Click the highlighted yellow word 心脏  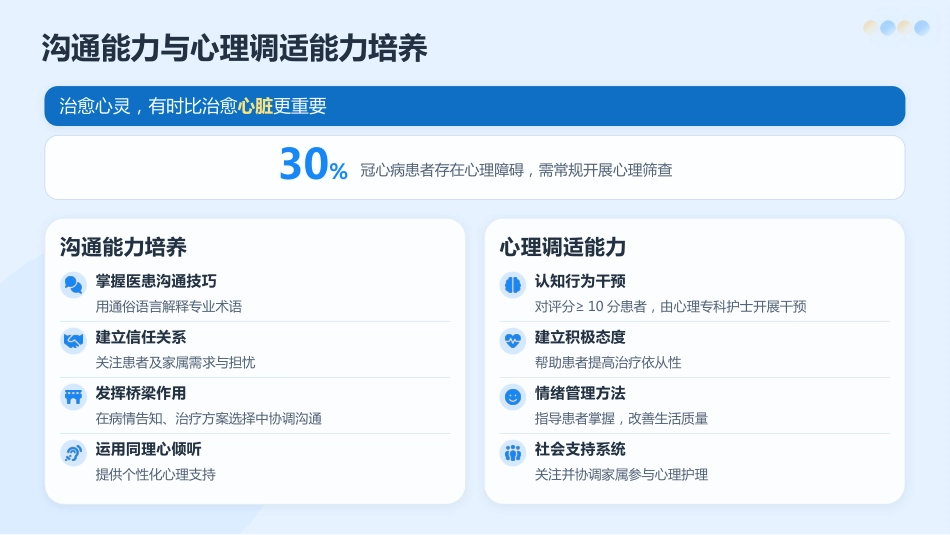(x=255, y=106)
